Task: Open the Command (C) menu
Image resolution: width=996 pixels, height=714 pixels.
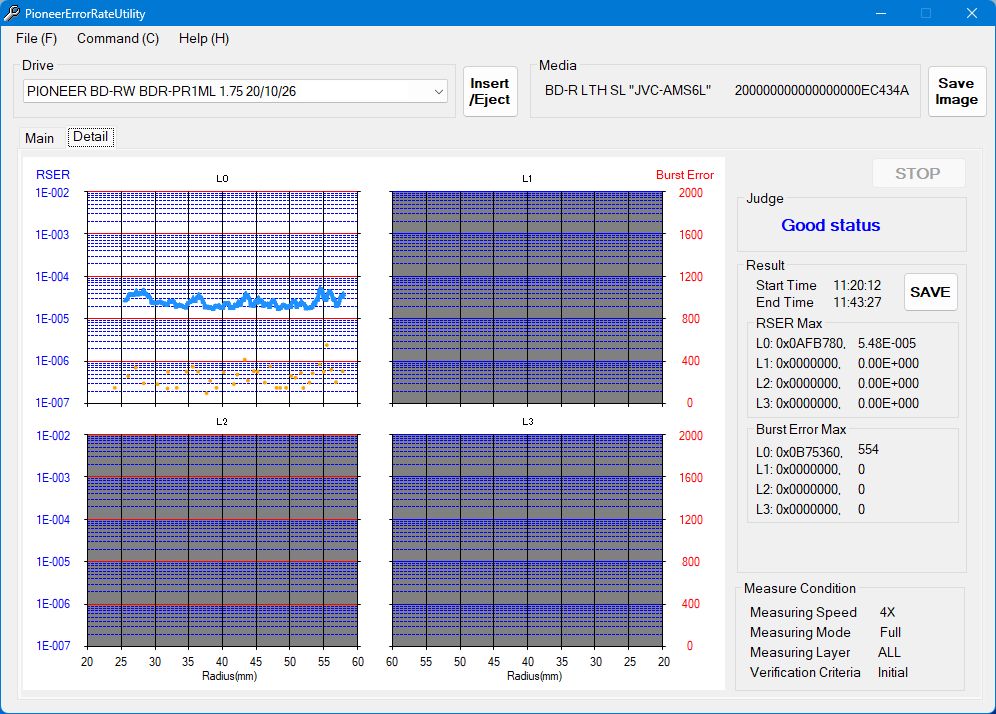Action: [117, 38]
